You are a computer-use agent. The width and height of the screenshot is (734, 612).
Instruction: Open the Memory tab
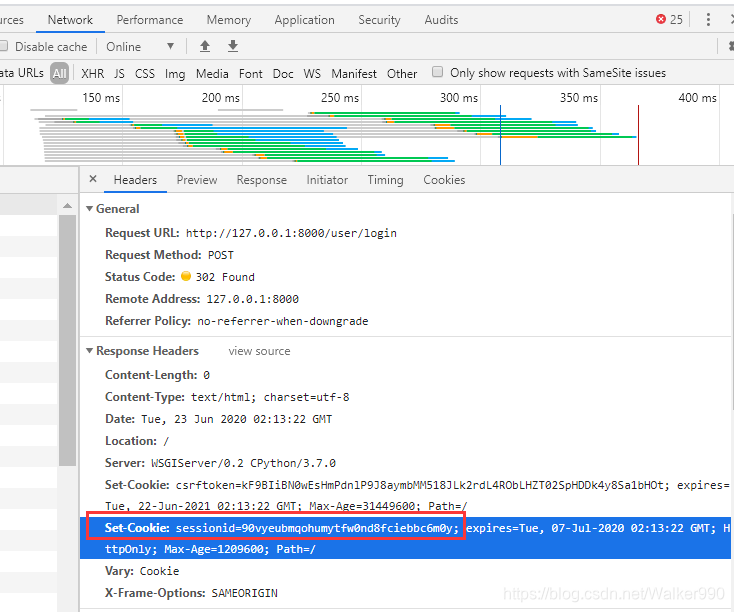pyautogui.click(x=229, y=20)
